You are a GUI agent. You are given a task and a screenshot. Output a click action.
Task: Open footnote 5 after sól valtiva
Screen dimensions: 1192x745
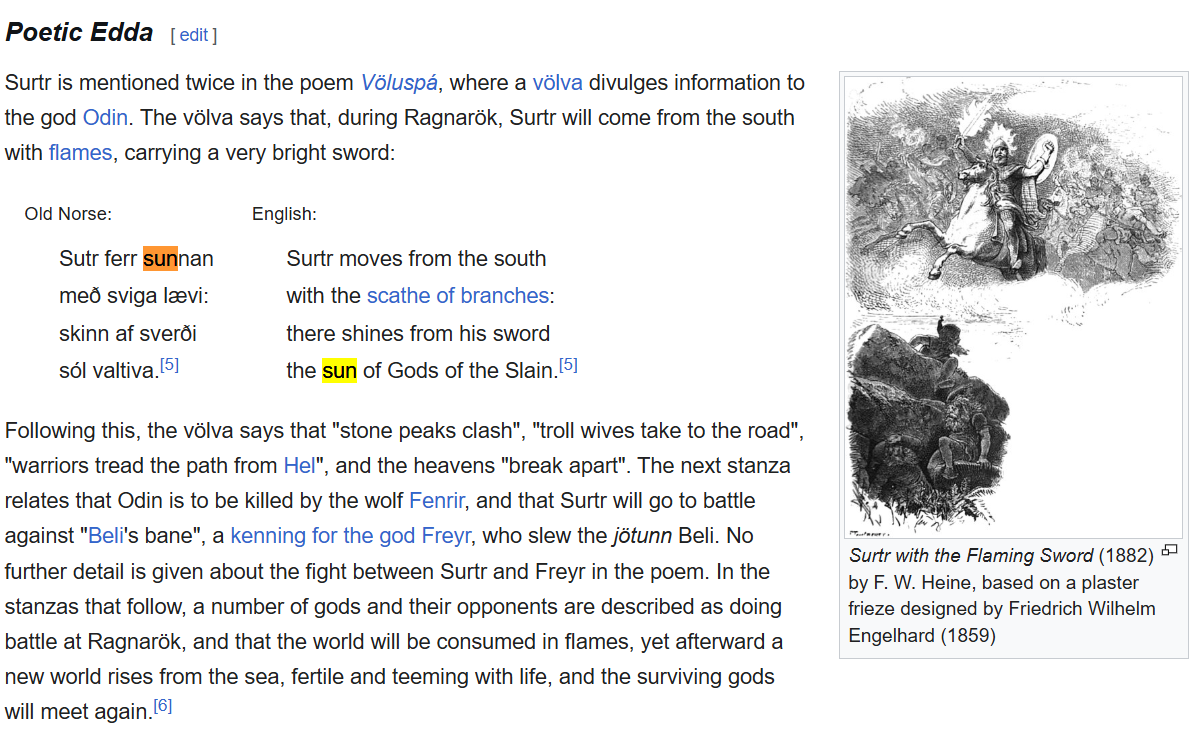pos(170,365)
